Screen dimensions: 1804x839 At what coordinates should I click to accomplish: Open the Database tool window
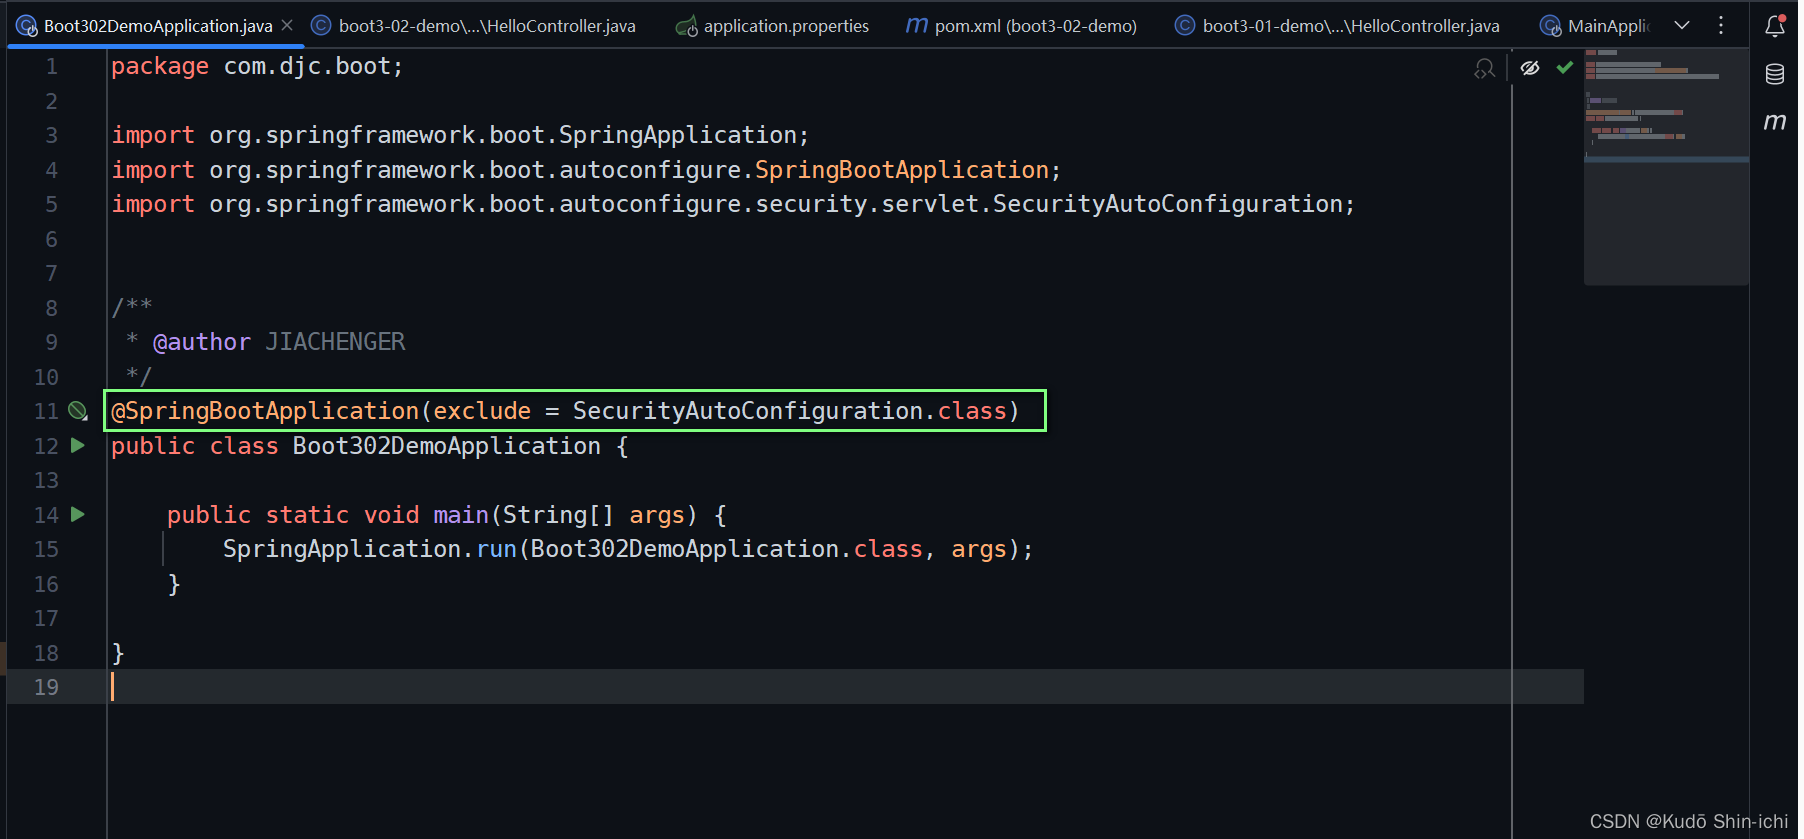[1775, 74]
